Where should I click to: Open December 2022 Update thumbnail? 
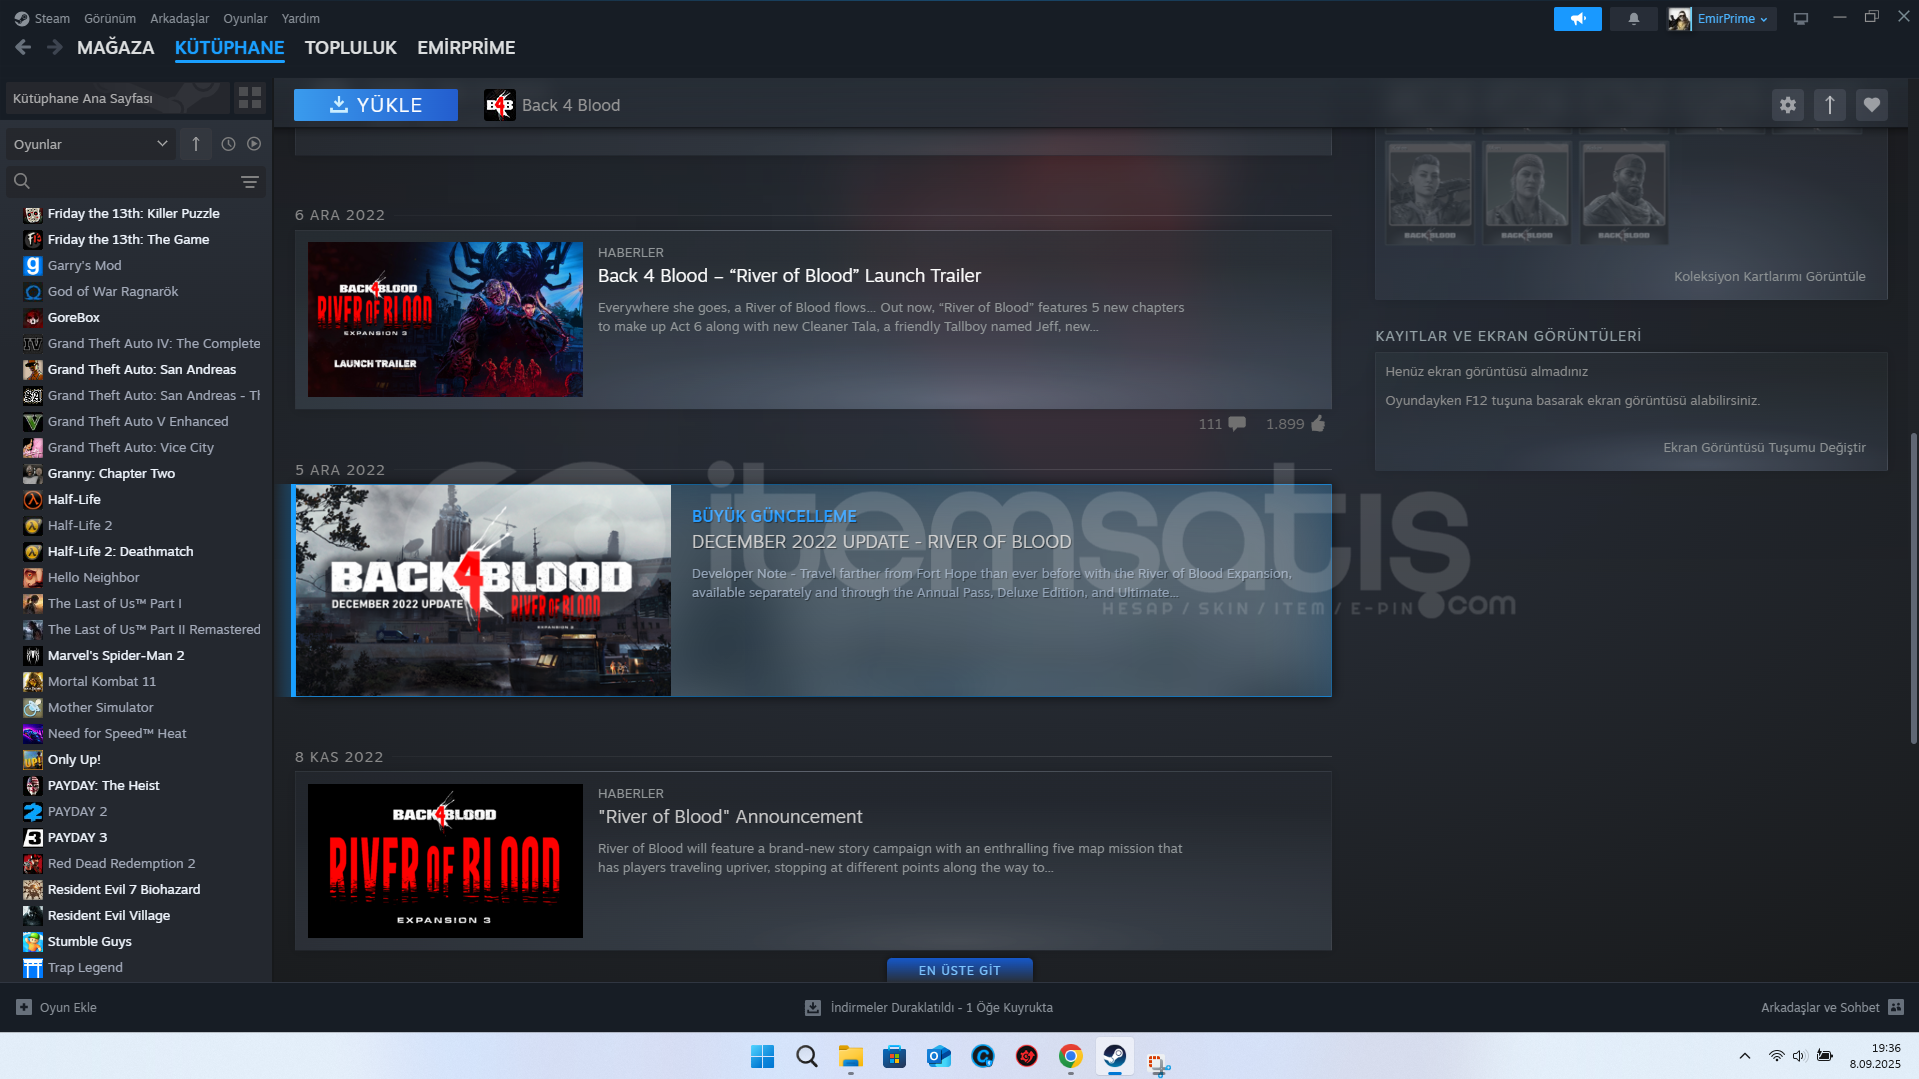[483, 590]
